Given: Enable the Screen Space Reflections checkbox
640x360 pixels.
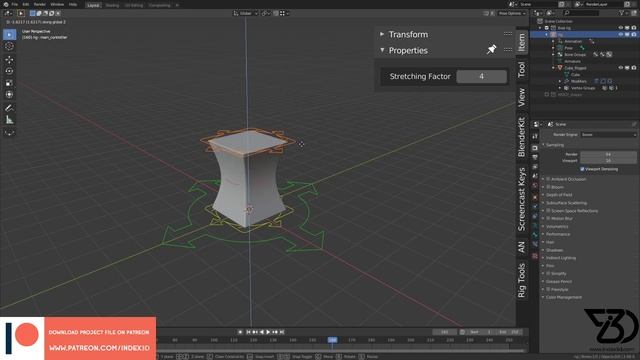Looking at the screenshot, I should (x=548, y=211).
